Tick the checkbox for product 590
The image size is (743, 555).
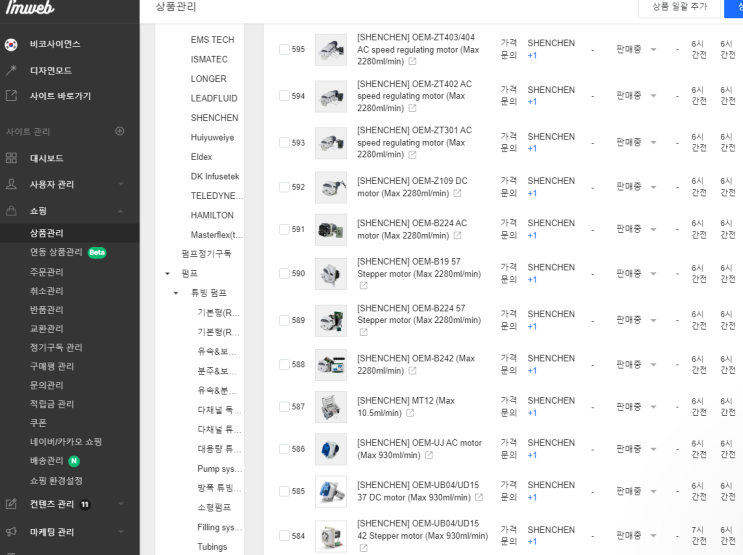(284, 273)
